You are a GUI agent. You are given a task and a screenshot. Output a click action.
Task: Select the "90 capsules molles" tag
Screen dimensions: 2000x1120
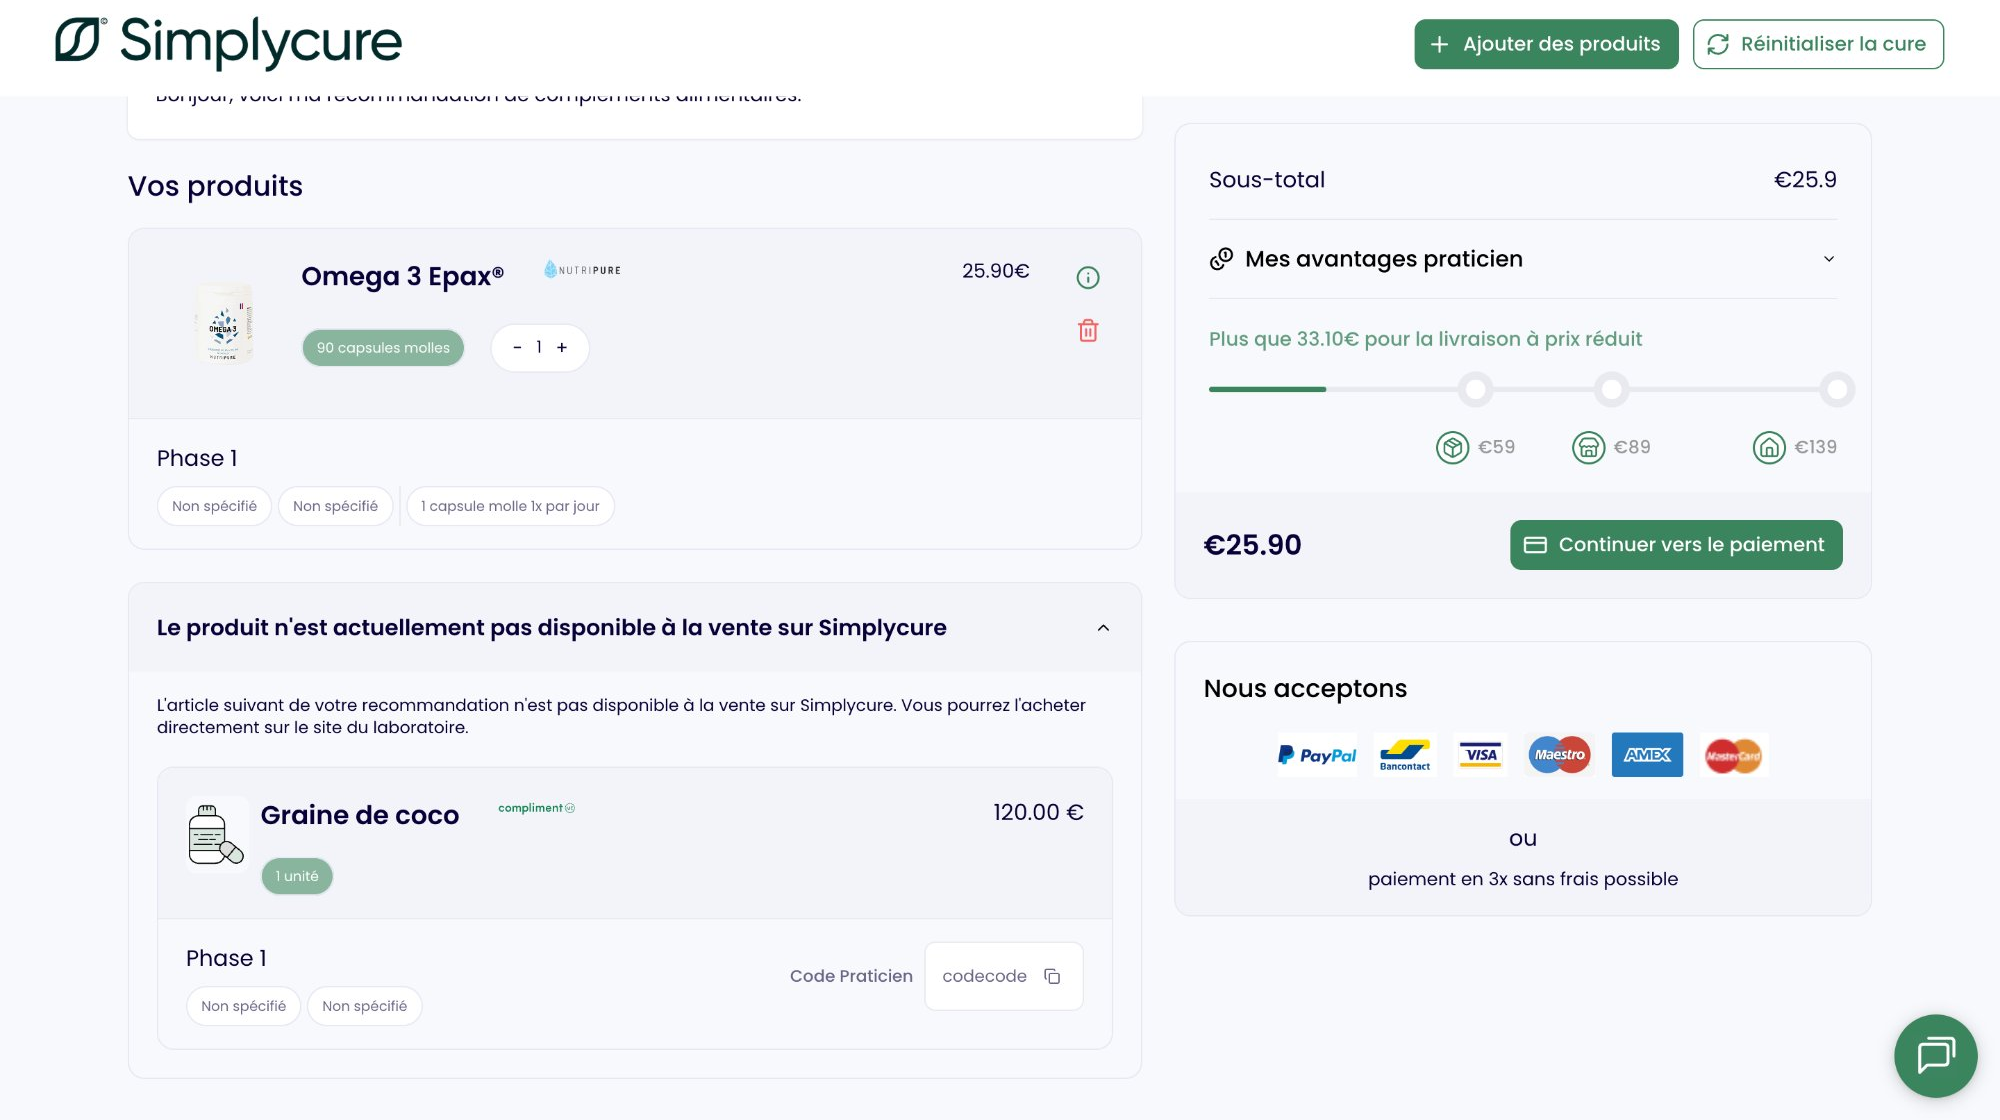(382, 347)
